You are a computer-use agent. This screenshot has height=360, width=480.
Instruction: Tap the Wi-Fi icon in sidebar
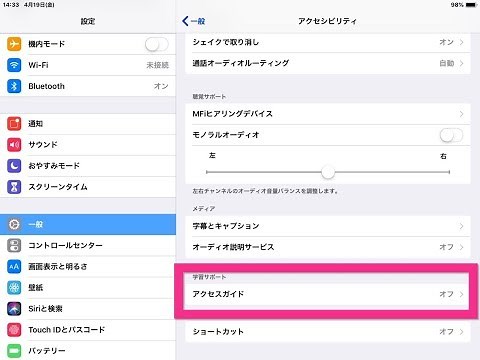(x=14, y=65)
